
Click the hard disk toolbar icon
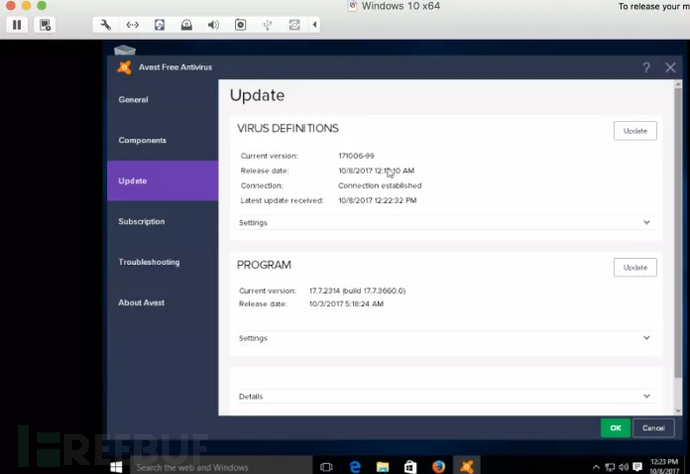click(x=159, y=25)
